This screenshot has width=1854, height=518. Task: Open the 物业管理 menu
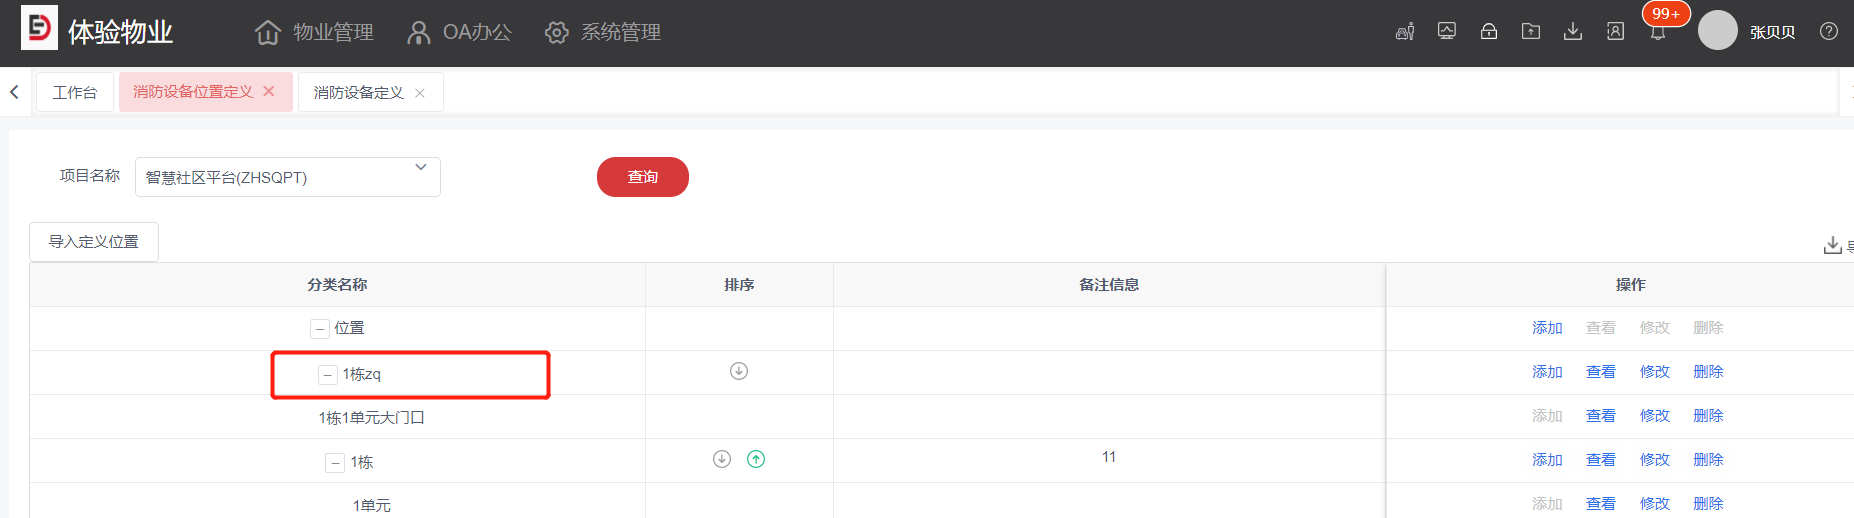(315, 32)
